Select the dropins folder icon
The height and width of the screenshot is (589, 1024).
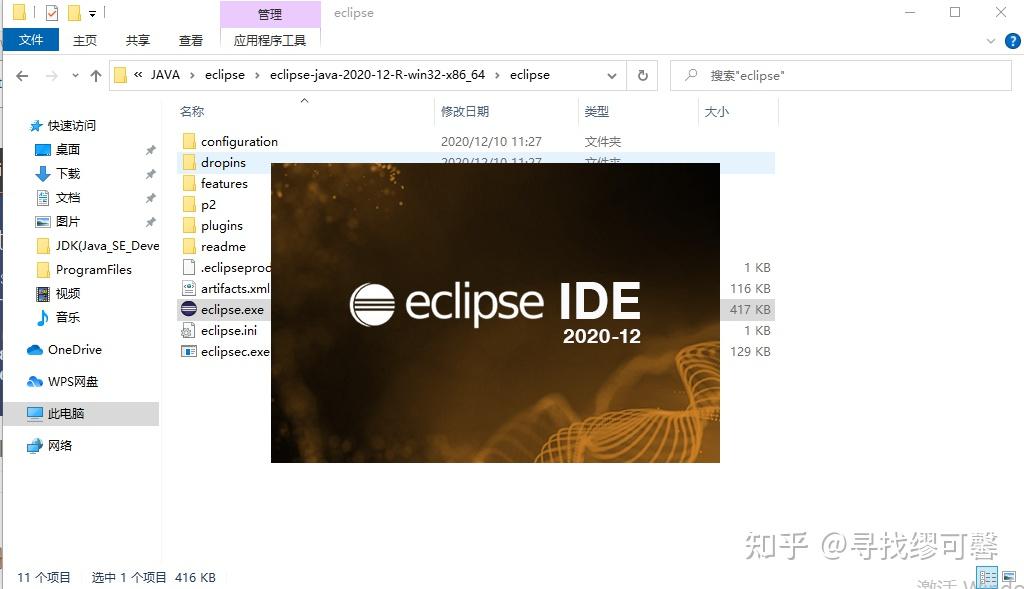click(x=189, y=162)
